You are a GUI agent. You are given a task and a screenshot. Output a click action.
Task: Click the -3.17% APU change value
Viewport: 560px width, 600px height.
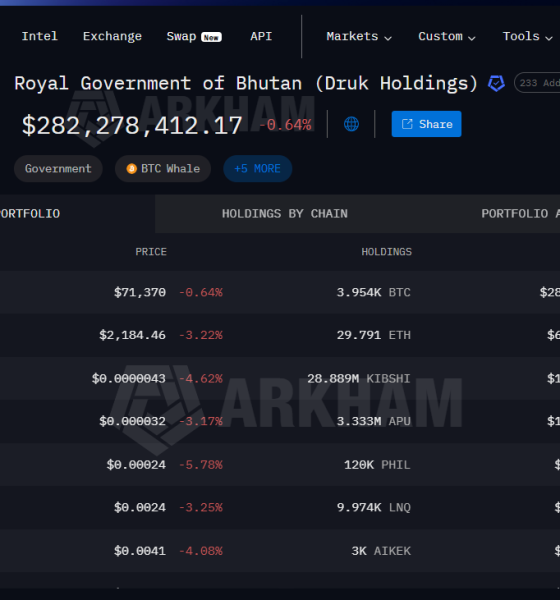(201, 421)
